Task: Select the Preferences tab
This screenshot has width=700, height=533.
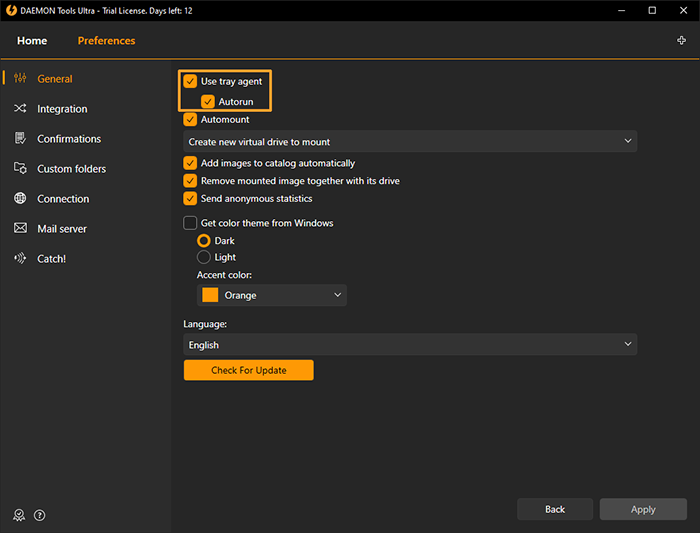Action: [x=106, y=41]
